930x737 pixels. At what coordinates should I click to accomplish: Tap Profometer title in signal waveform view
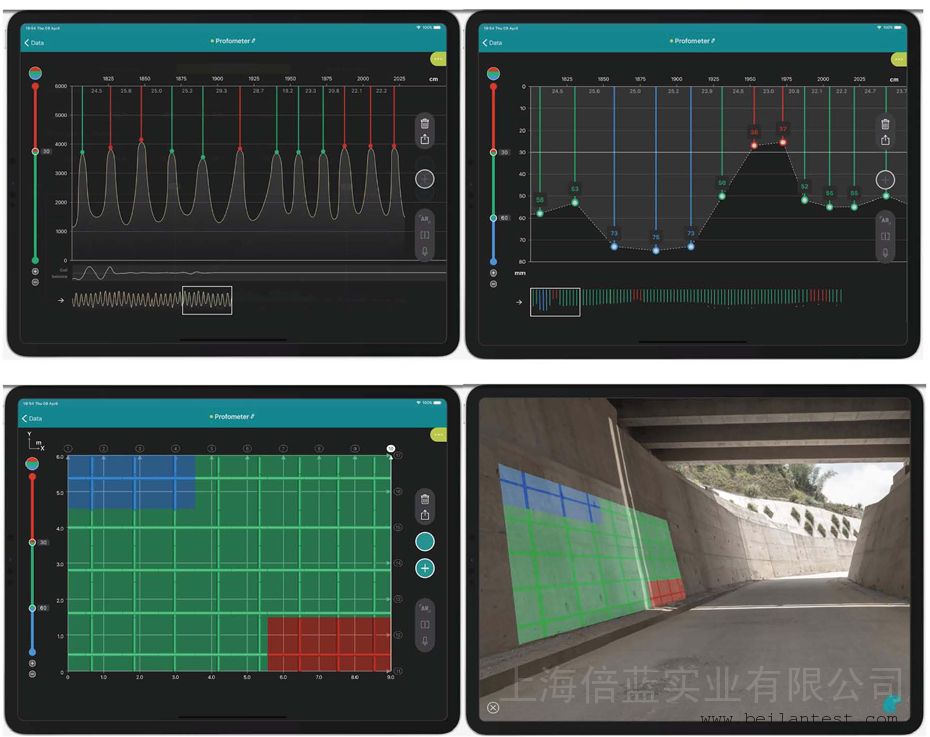coord(232,41)
